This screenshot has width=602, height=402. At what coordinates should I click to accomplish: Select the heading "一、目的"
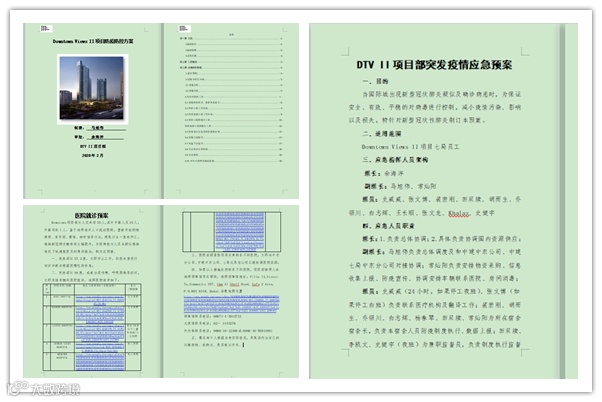(x=375, y=81)
